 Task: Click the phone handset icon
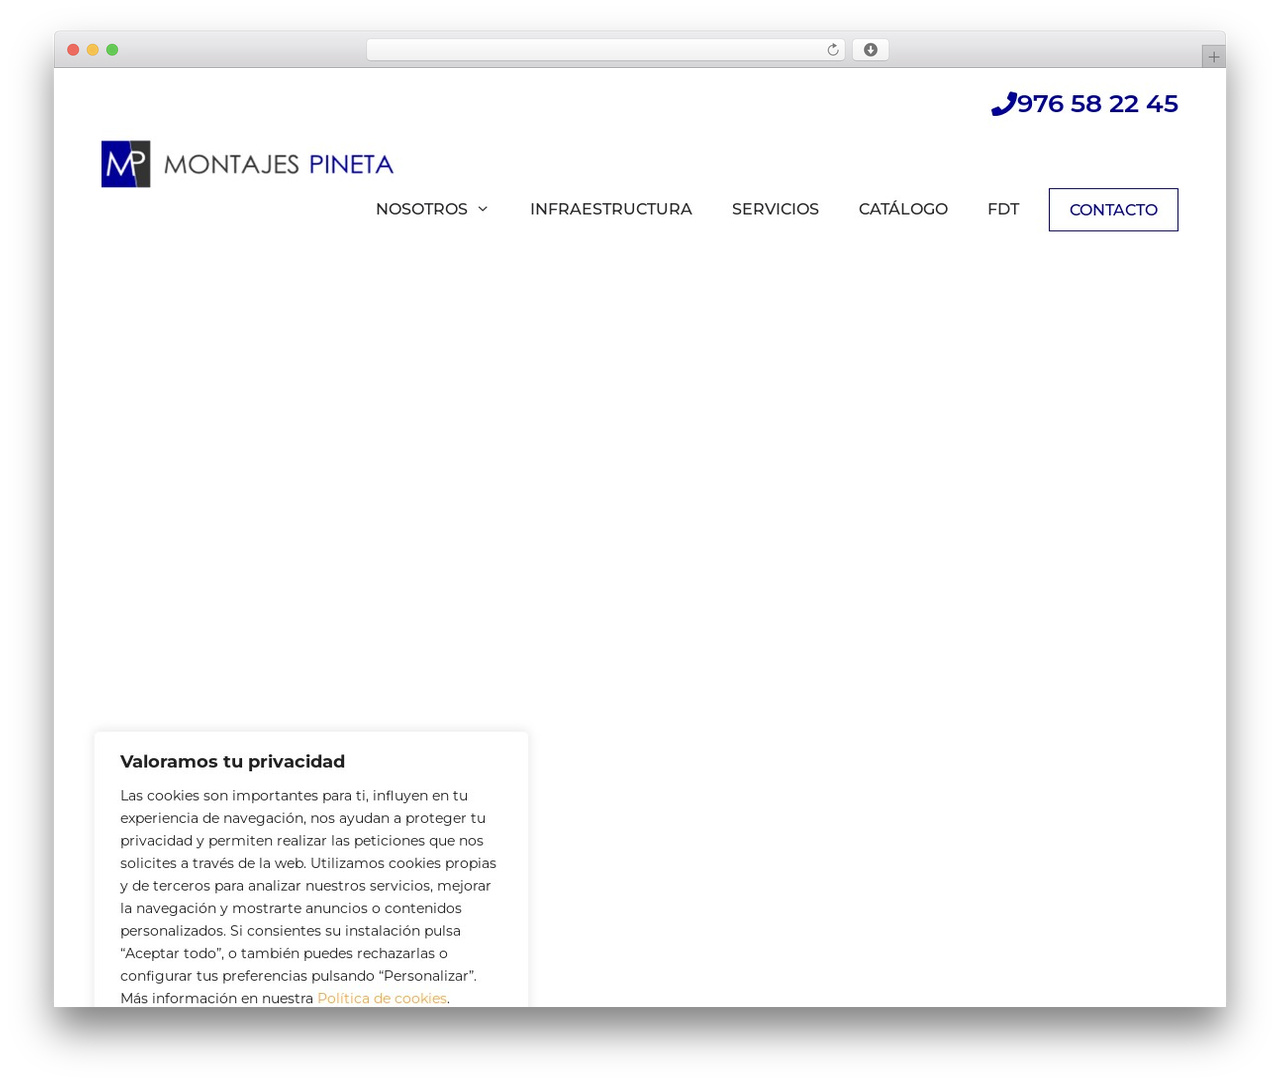pyautogui.click(x=1003, y=104)
